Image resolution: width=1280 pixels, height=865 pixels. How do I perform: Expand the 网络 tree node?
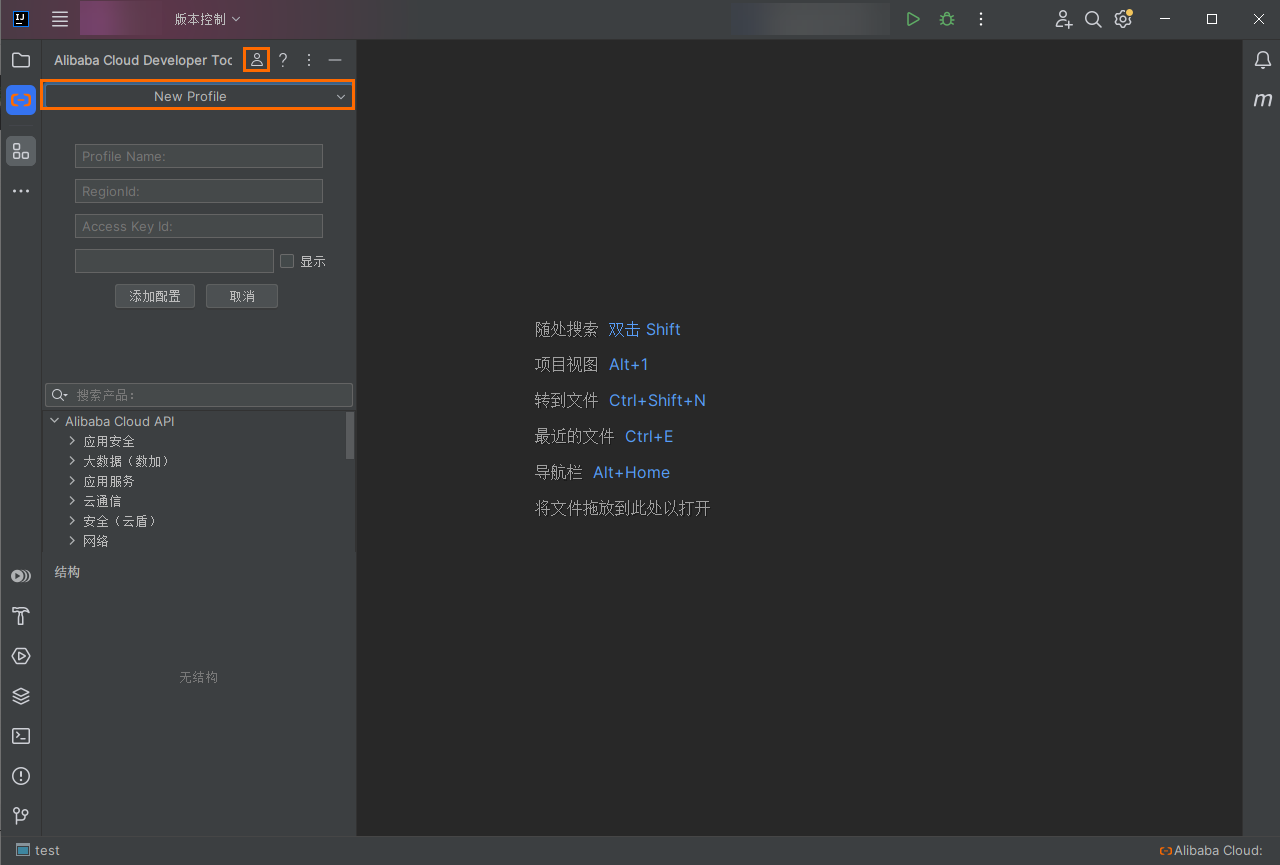coord(72,541)
